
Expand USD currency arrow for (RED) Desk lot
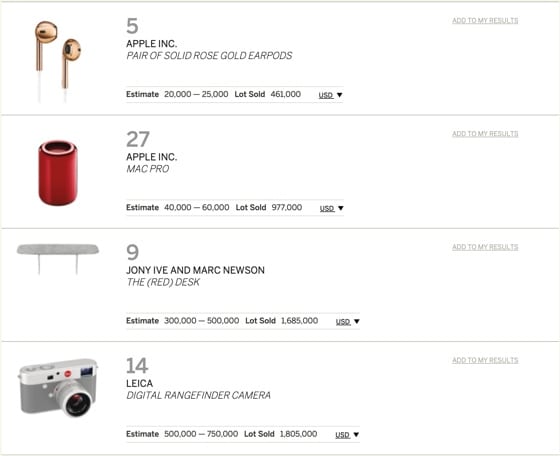[356, 321]
